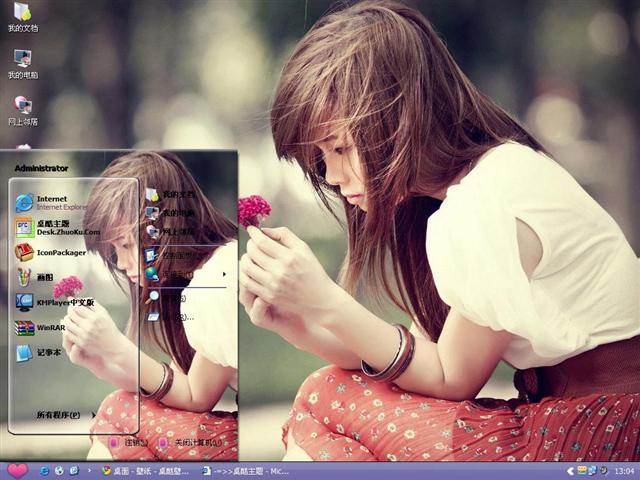Click the system tray clock showing 13:04
Image resolution: width=640 pixels, height=480 pixels.
click(x=624, y=470)
